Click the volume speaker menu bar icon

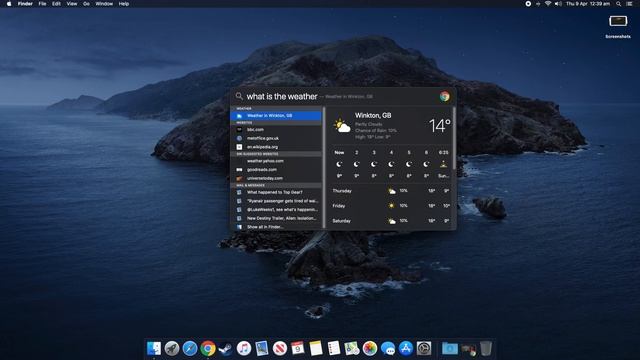[x=558, y=4]
